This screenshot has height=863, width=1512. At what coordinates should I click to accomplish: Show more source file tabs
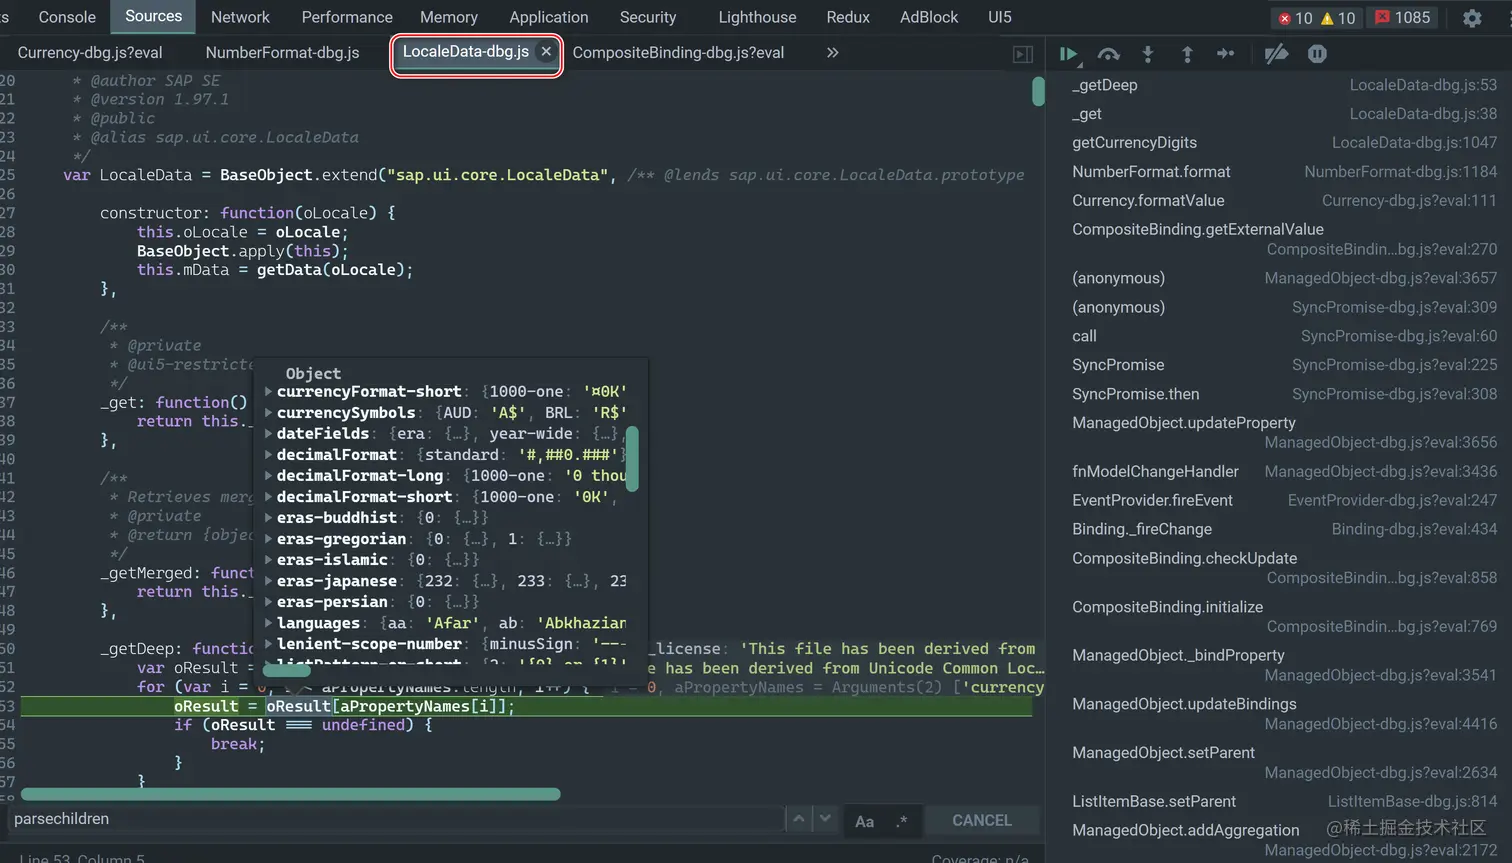pyautogui.click(x=832, y=53)
